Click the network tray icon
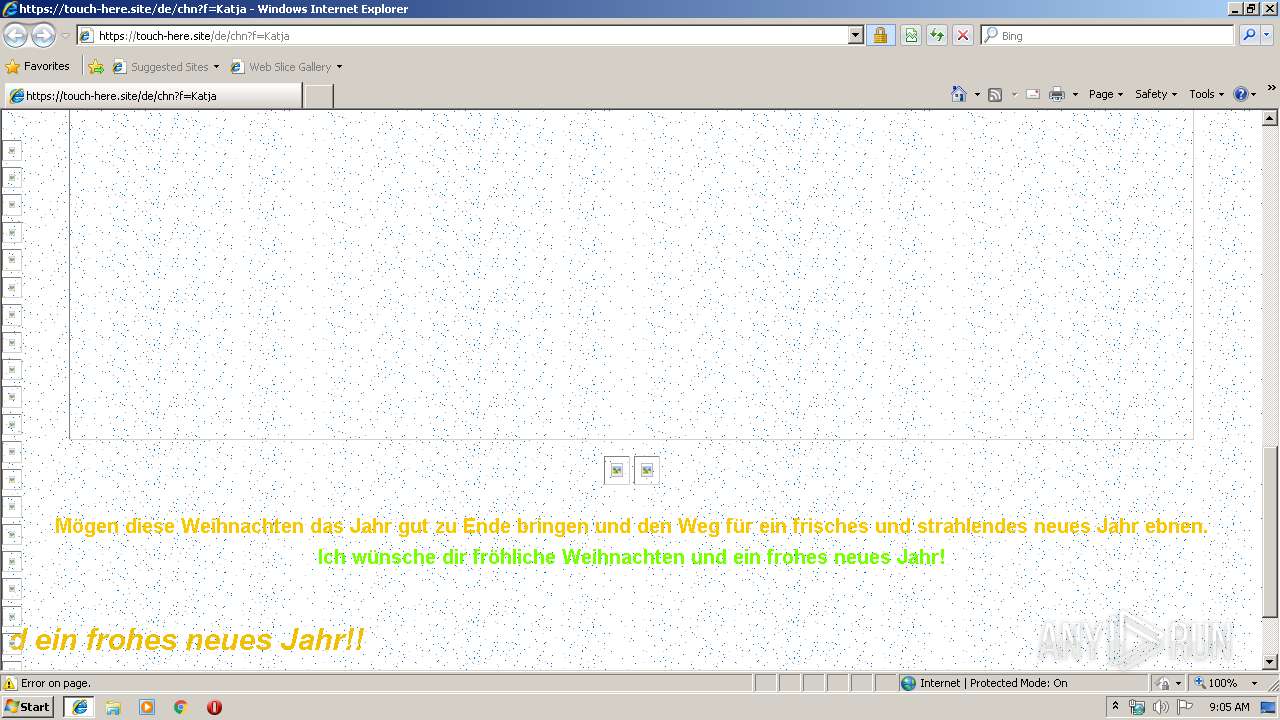 click(1137, 707)
